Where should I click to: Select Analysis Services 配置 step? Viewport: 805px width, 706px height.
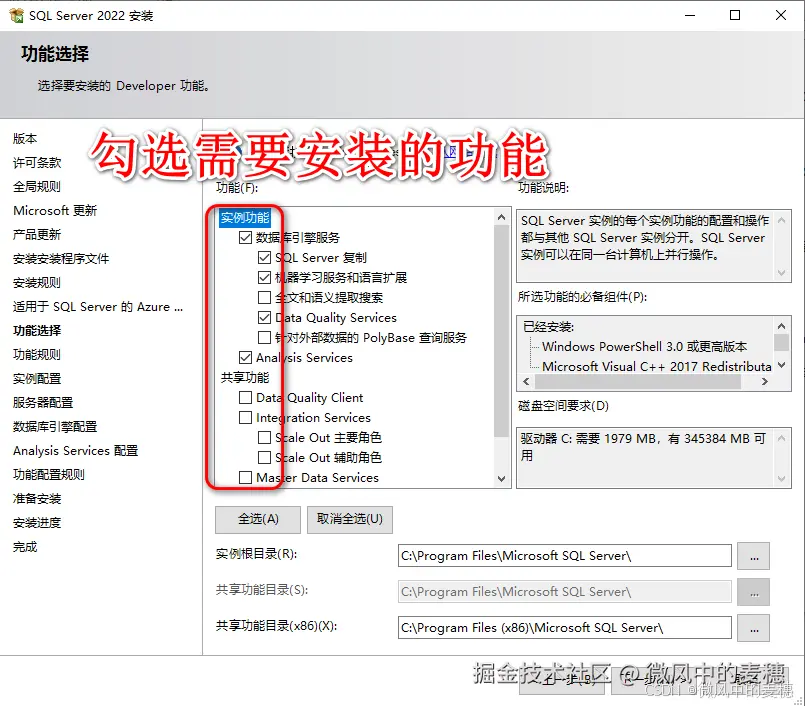coord(74,450)
